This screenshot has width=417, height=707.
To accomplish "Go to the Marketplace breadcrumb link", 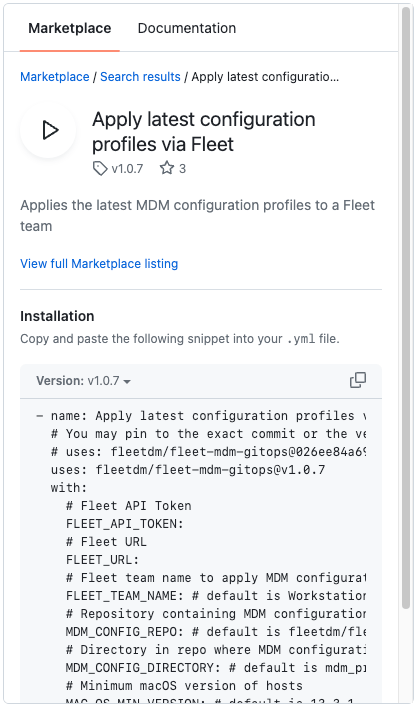I will (55, 77).
